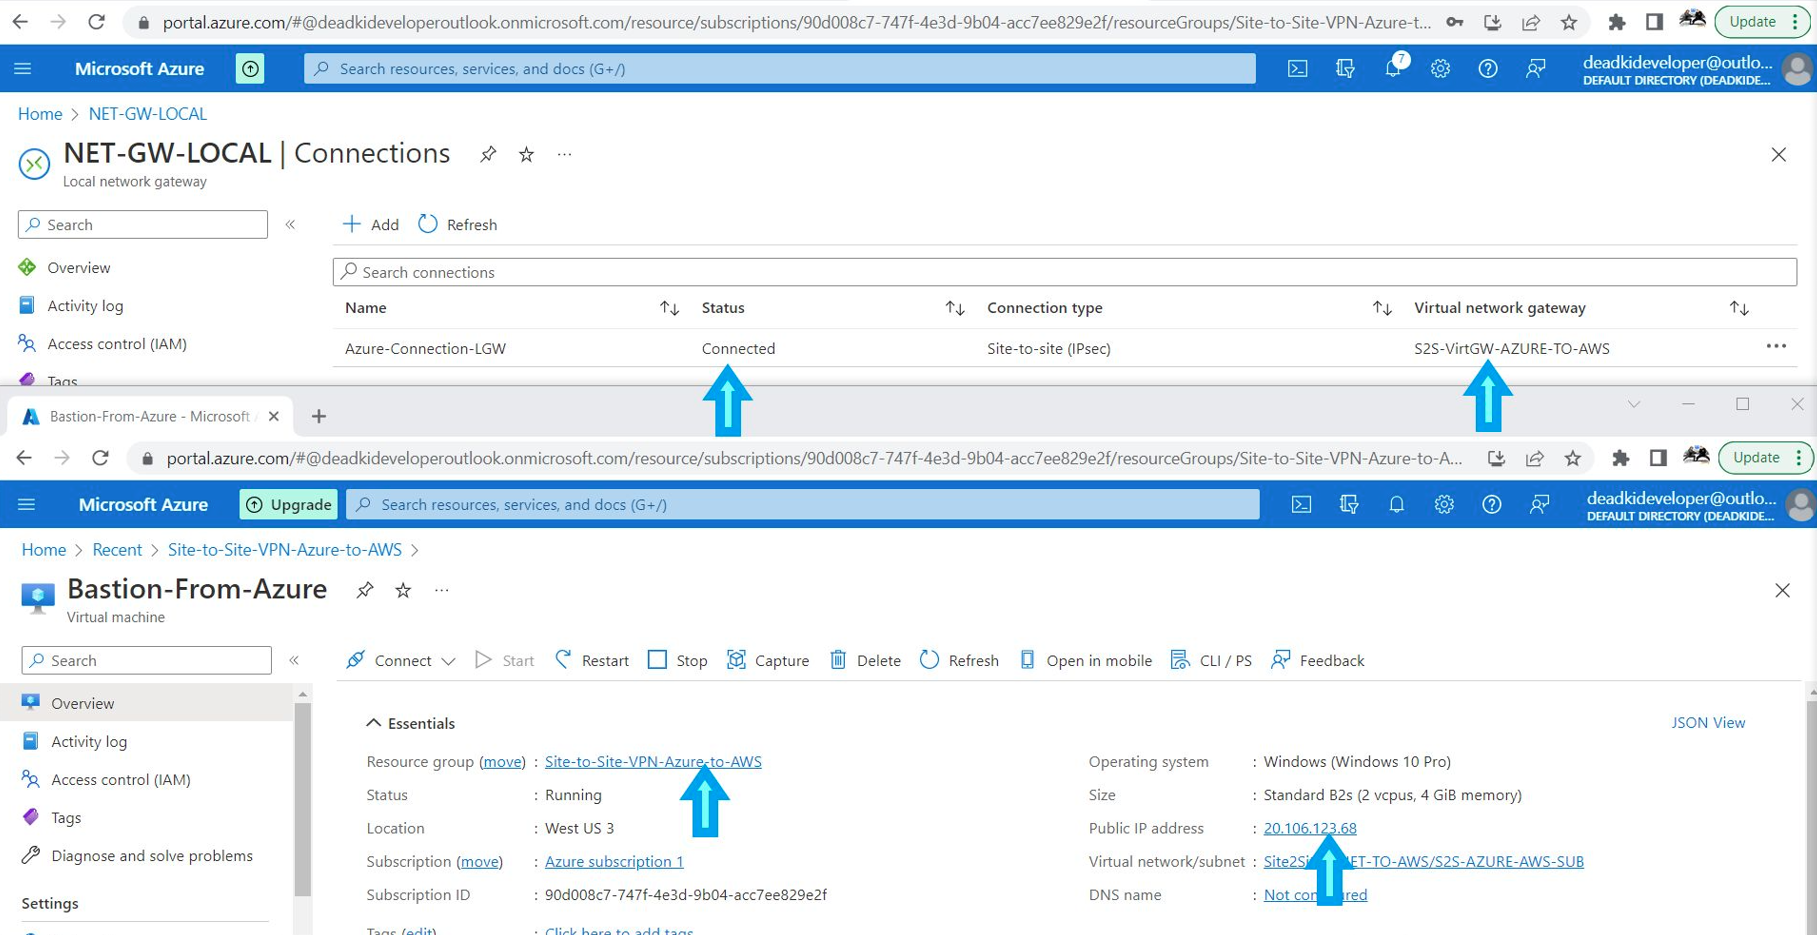Viewport: 1817px width, 935px height.
Task: Click the green Upgrade button
Action: (x=288, y=505)
